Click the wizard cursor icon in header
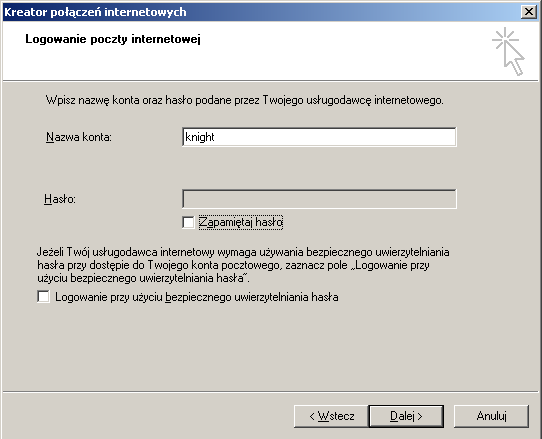Screen dimensions: 542x439 508,51
